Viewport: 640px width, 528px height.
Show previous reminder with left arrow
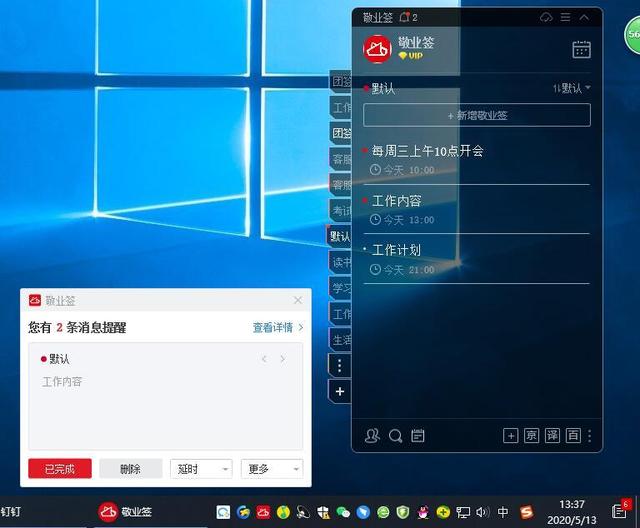coord(264,359)
